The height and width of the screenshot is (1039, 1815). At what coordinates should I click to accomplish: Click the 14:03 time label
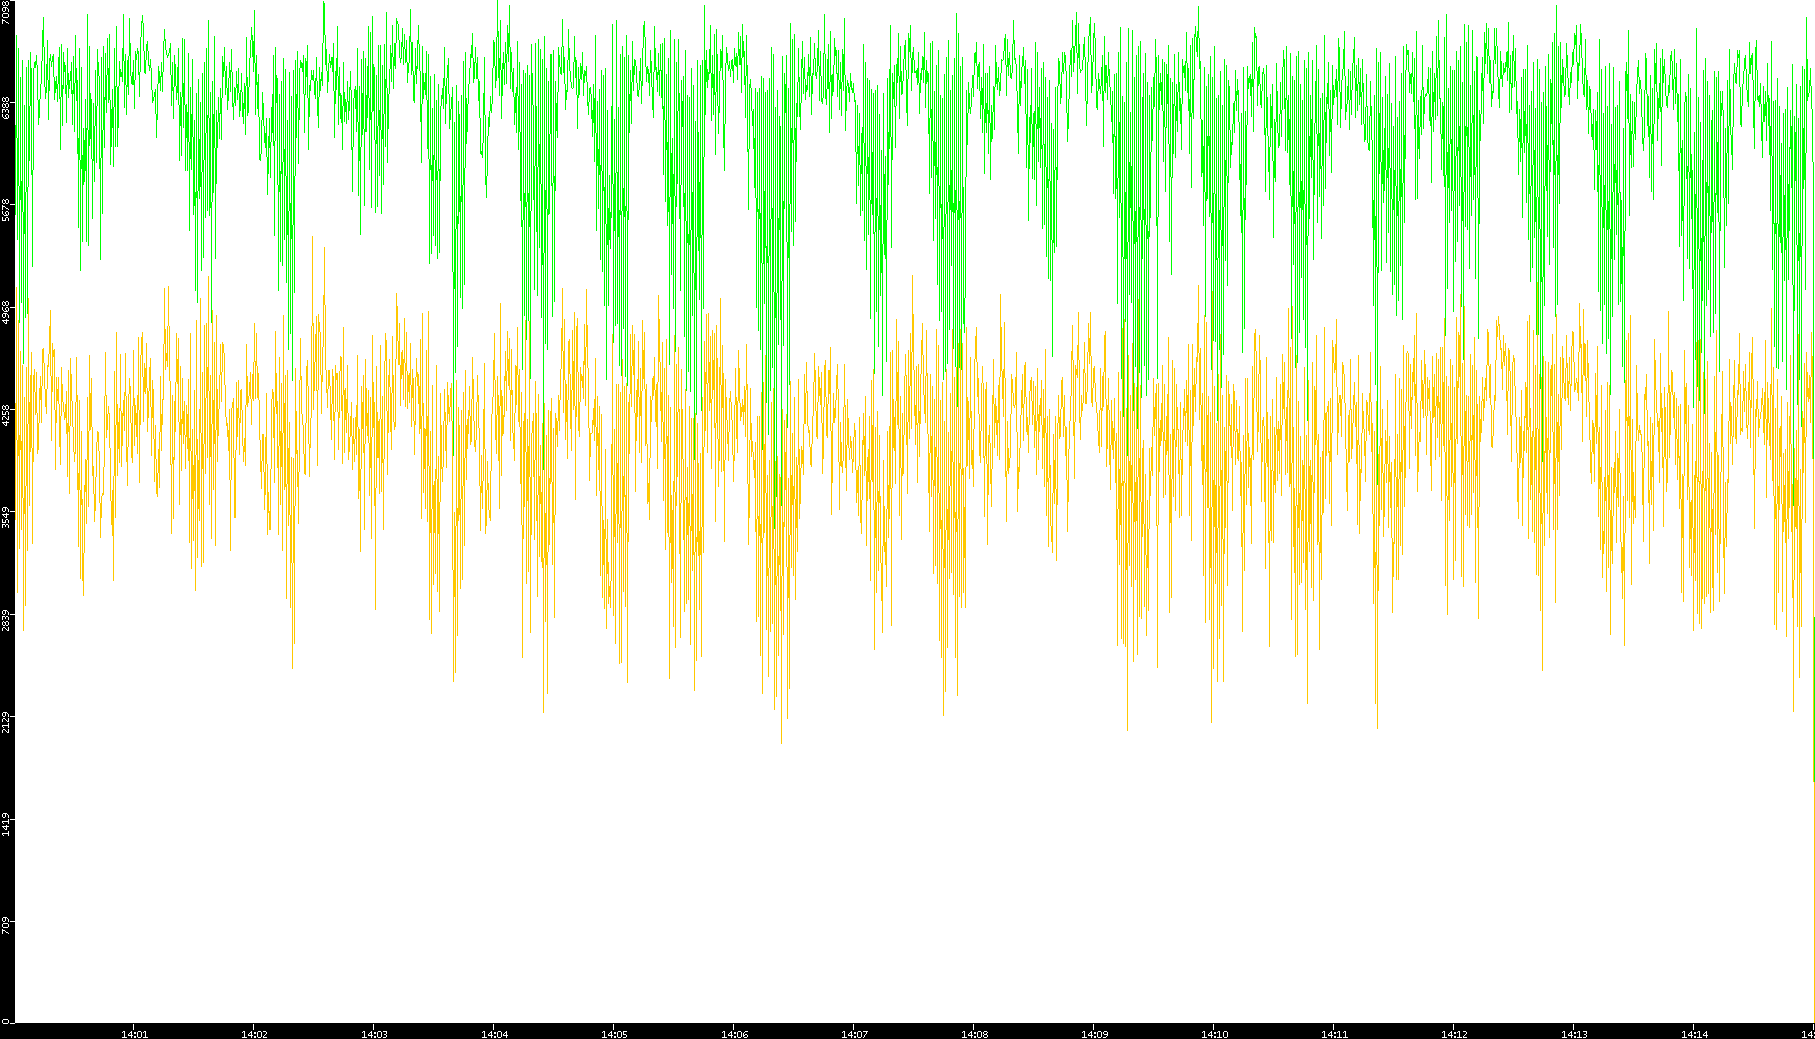coord(374,1034)
